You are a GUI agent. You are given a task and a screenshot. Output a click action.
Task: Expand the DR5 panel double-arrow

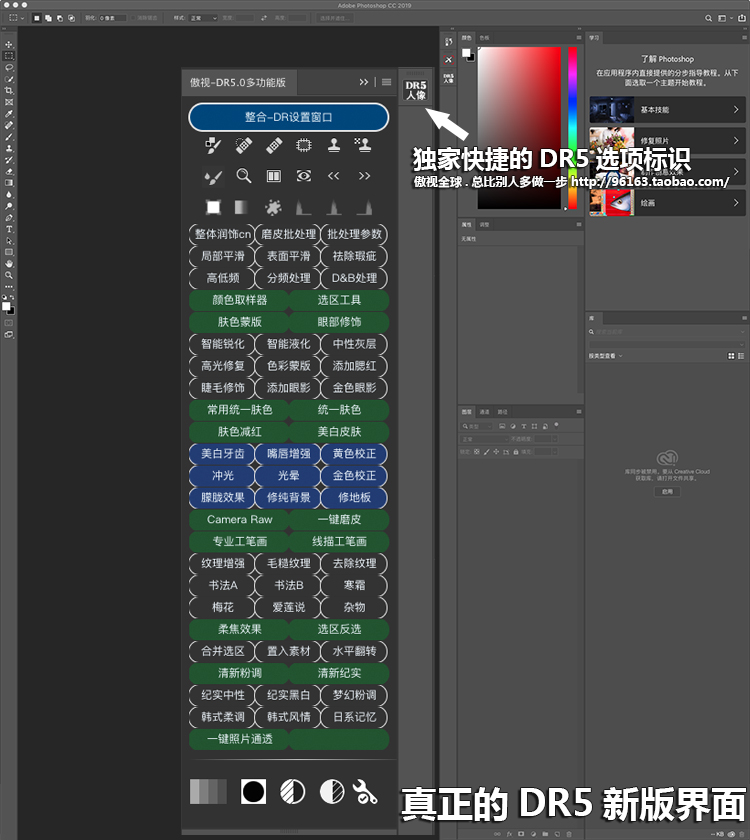(x=364, y=82)
